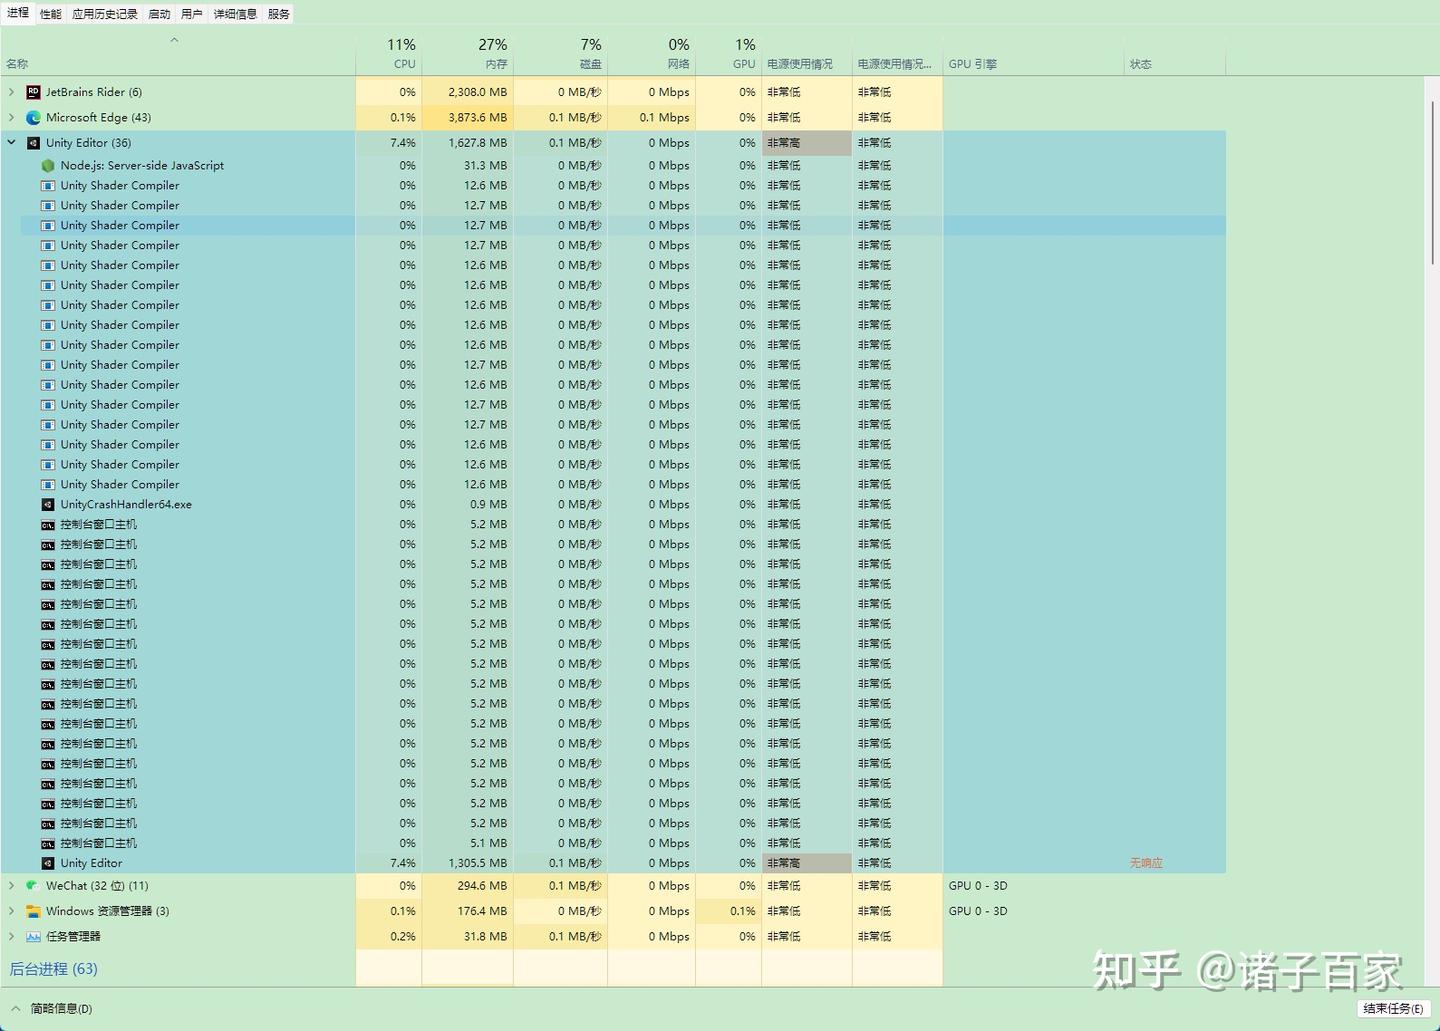Click the 结束任务 button
The image size is (1440, 1031).
point(1393,1008)
